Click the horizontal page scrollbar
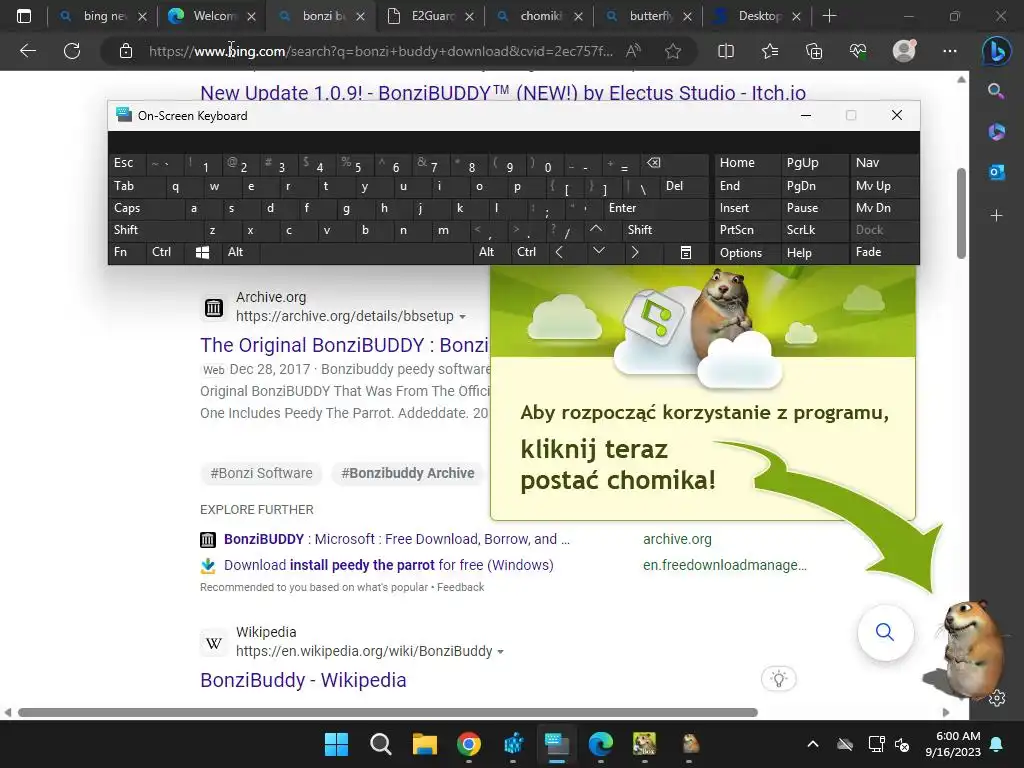Viewport: 1024px width, 768px height. 388,712
